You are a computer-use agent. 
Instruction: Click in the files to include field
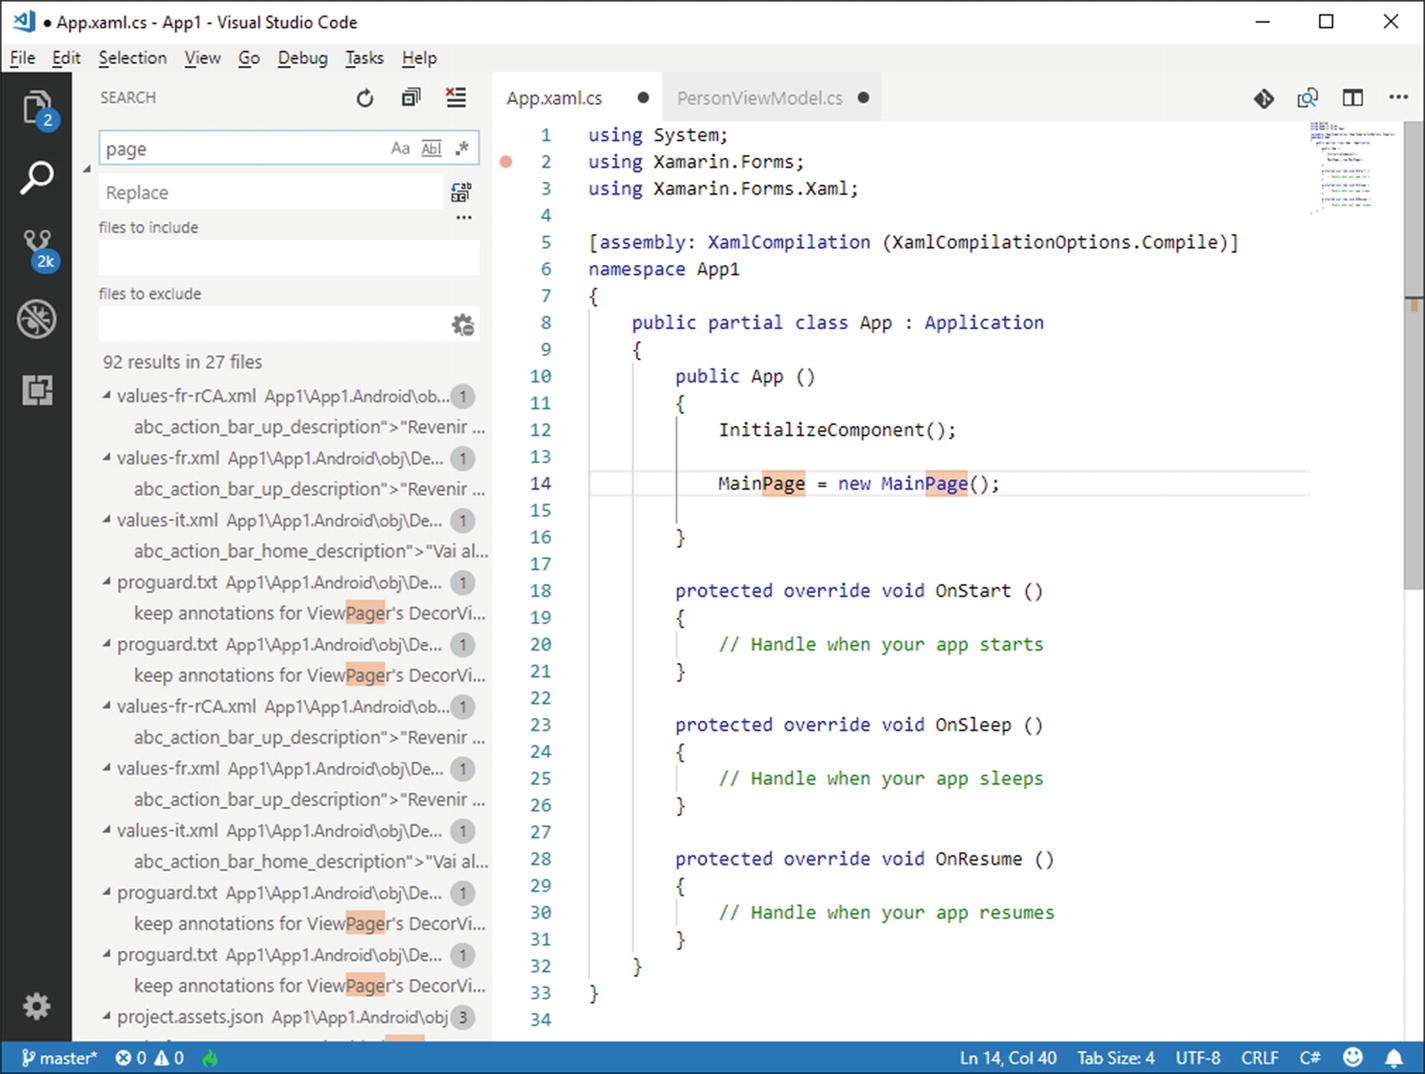tap(288, 258)
